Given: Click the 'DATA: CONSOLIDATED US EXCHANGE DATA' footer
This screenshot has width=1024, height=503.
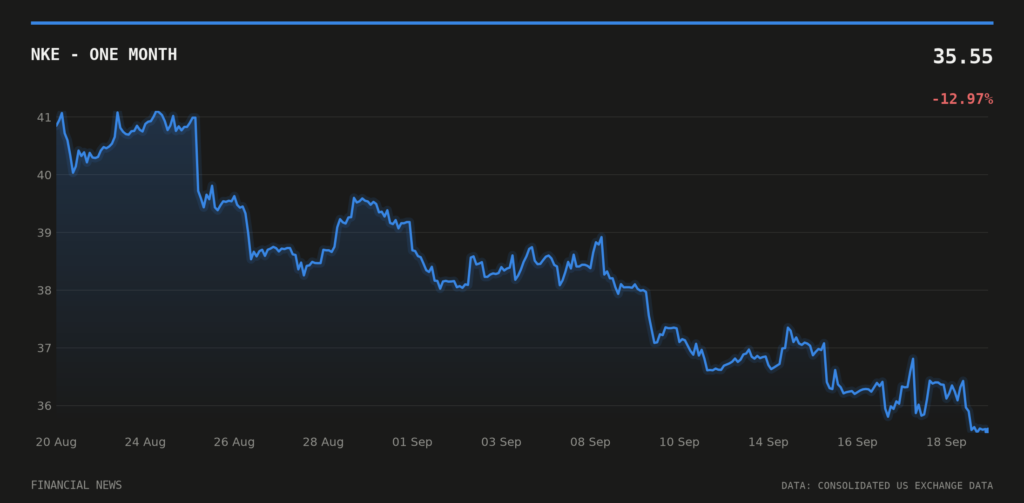Looking at the screenshot, I should 887,486.
